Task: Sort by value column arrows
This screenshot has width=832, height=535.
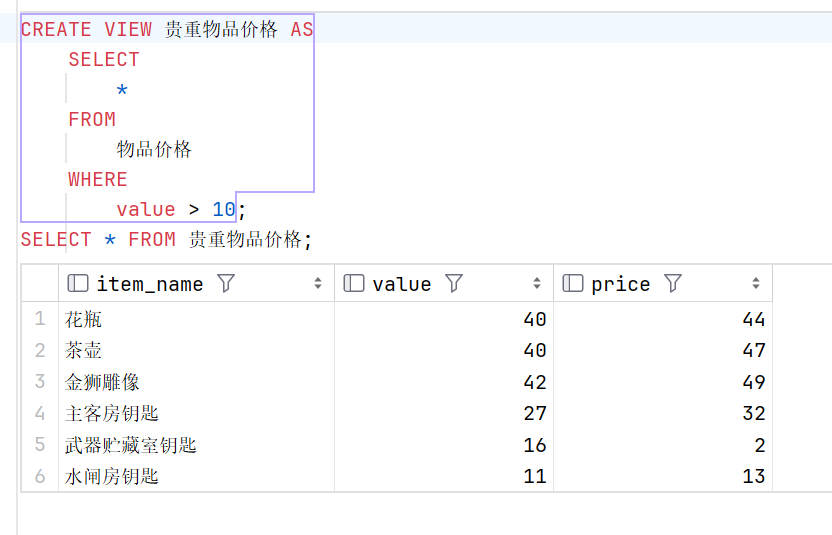Action: pyautogui.click(x=537, y=283)
